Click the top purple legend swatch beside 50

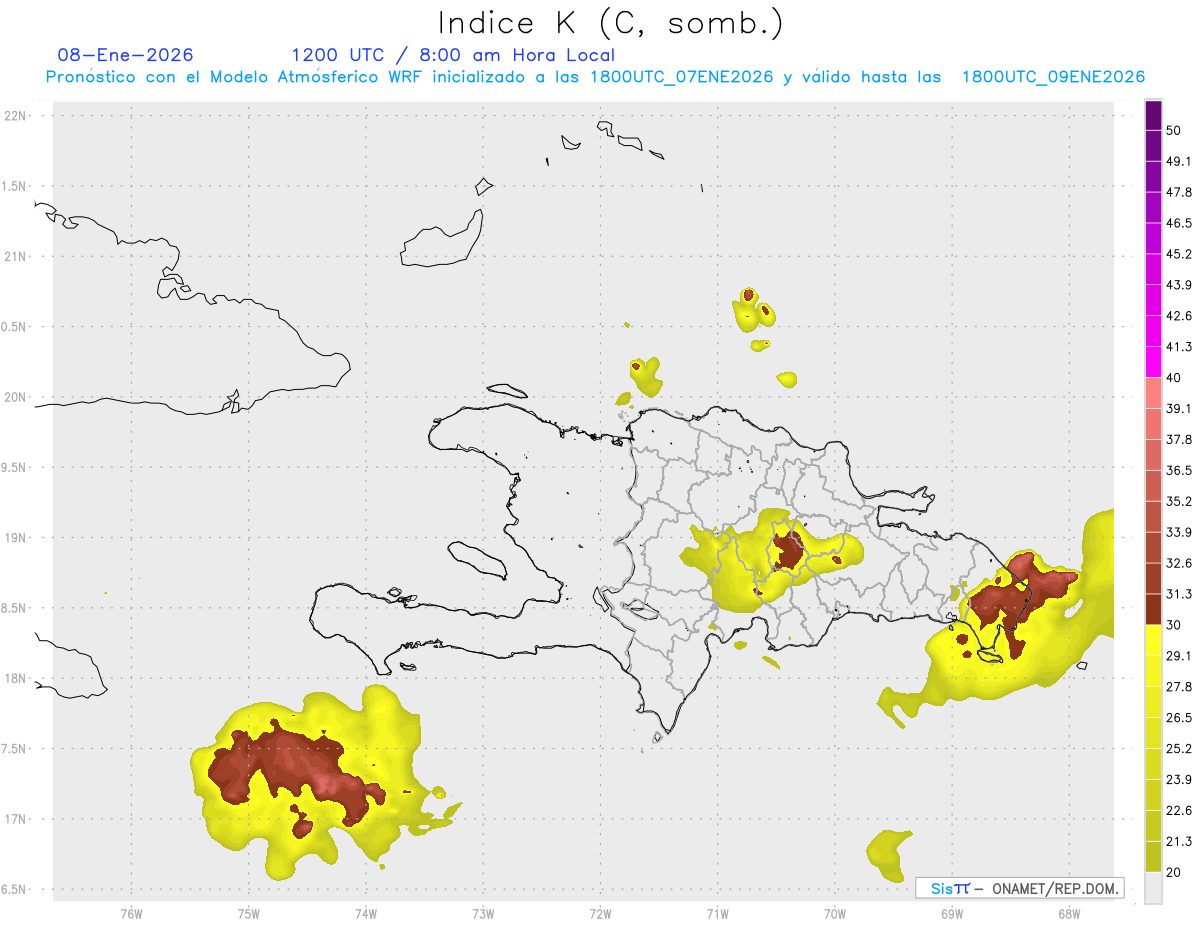click(x=1153, y=116)
